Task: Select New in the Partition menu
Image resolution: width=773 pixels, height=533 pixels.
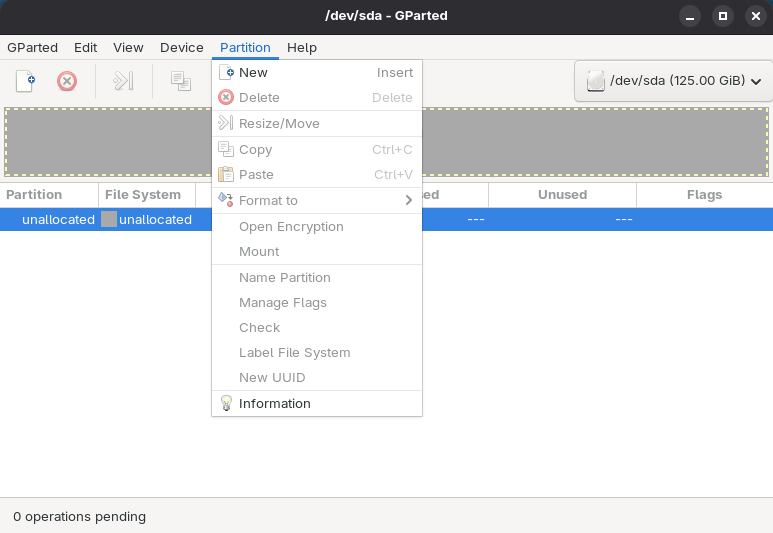Action: point(253,73)
